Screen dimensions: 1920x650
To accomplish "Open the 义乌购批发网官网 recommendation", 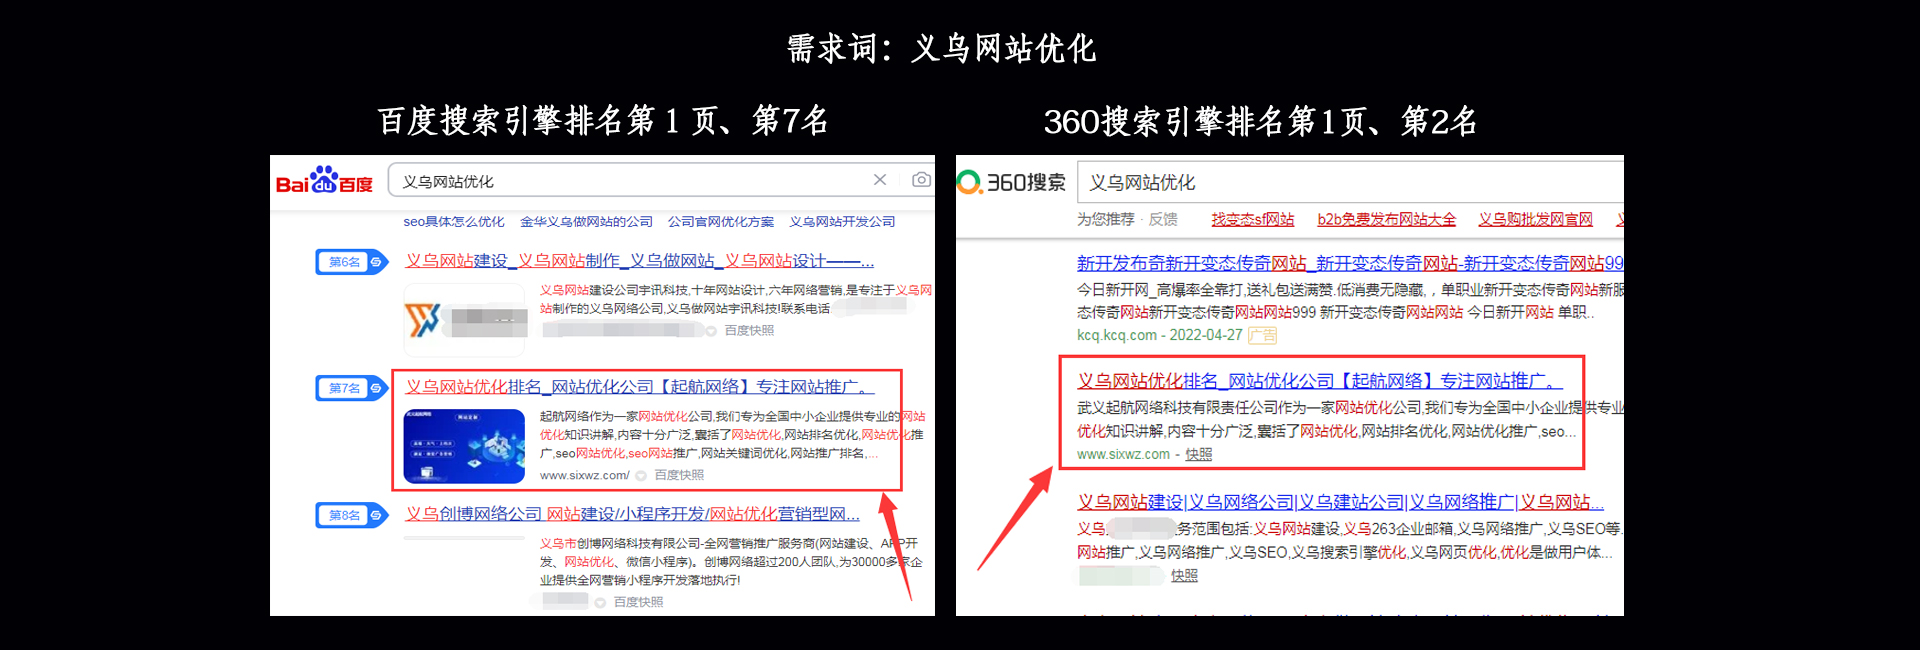I will coord(1535,220).
